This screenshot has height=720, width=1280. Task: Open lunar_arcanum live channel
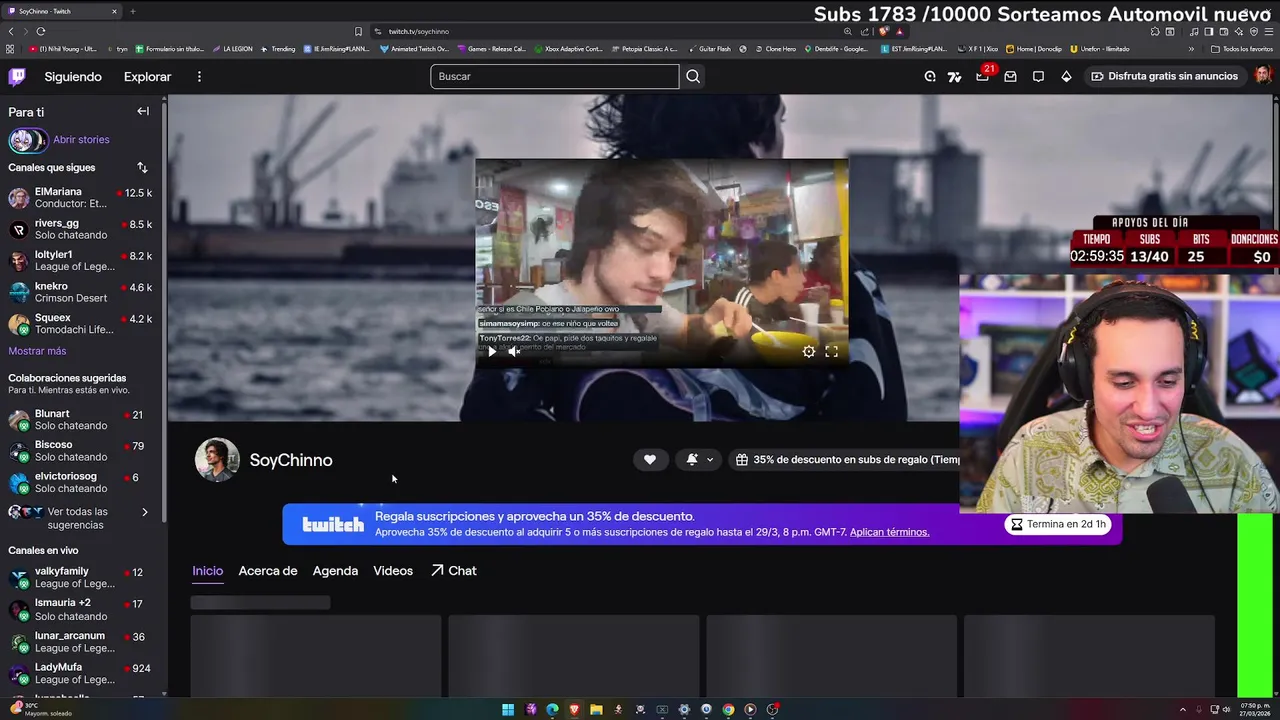point(80,641)
